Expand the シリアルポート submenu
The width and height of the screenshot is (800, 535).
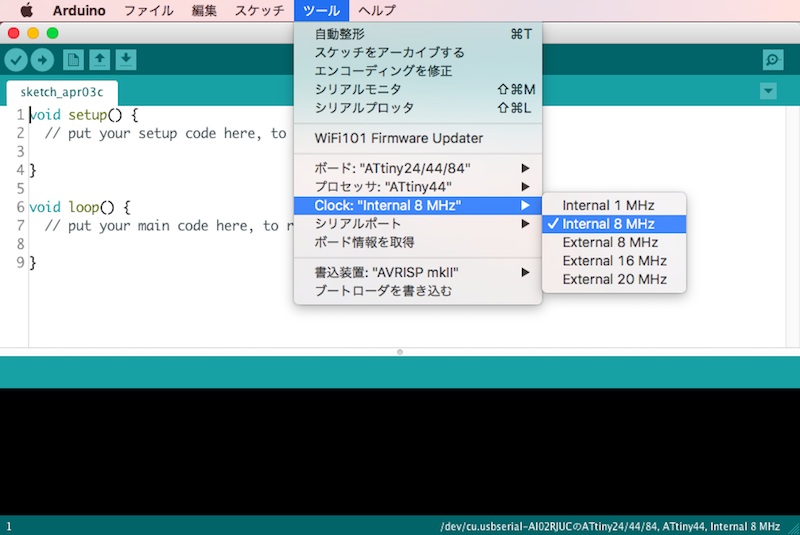point(418,223)
